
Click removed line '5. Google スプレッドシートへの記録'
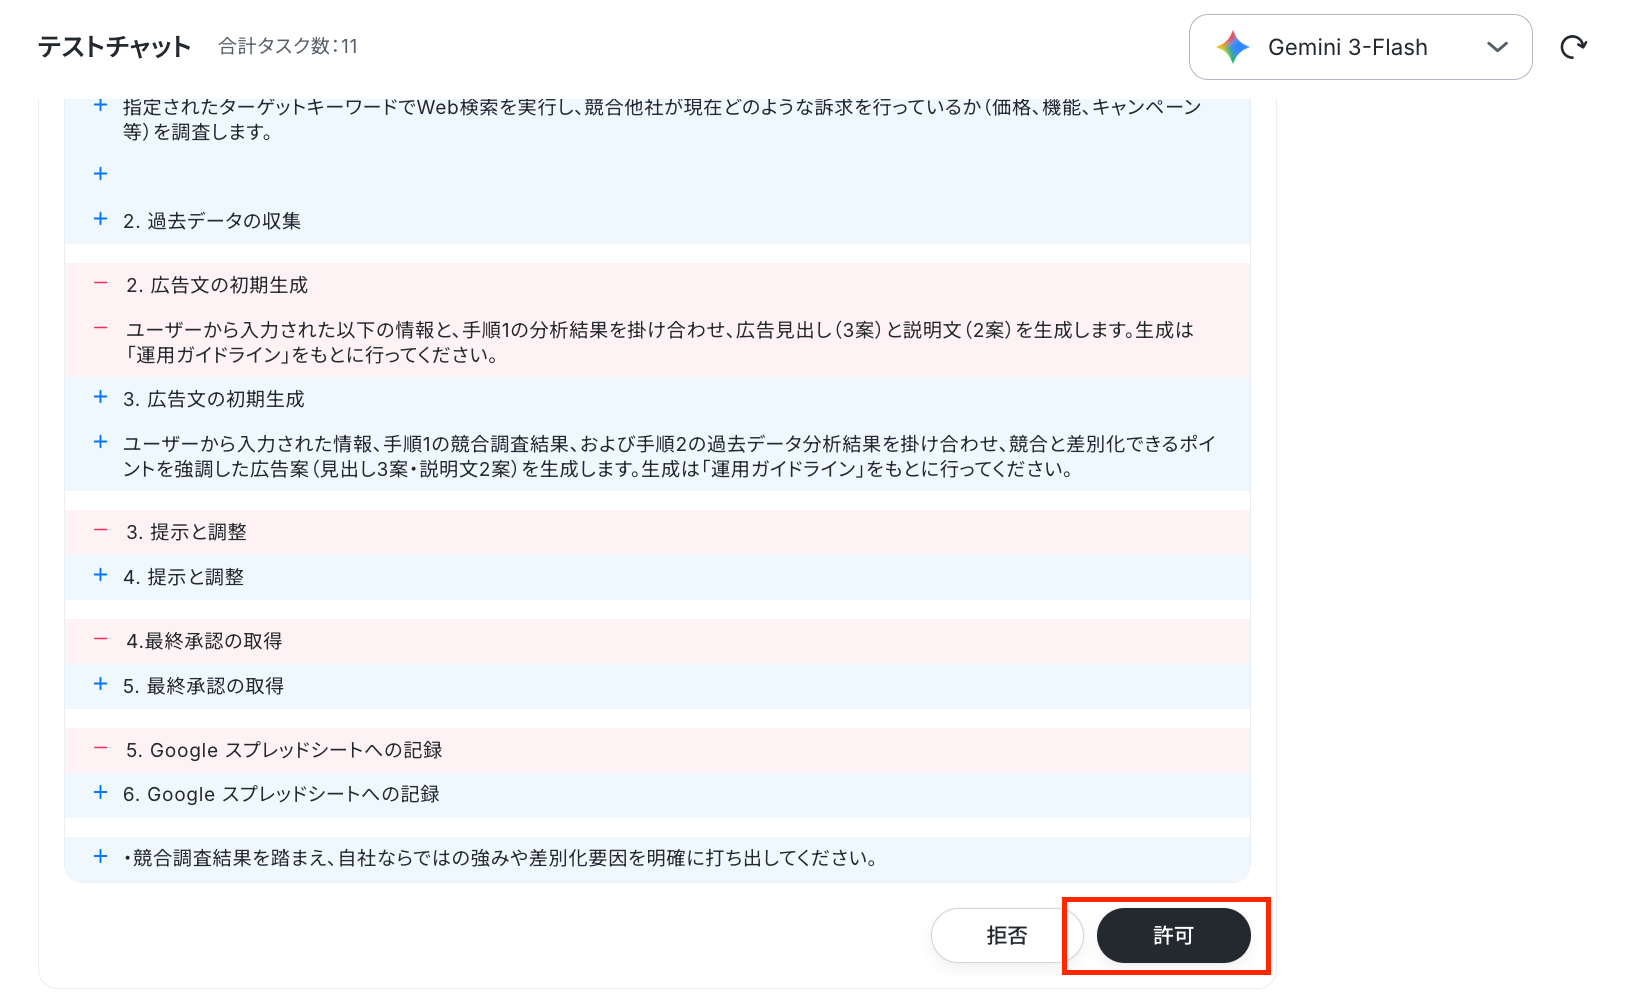tap(284, 750)
